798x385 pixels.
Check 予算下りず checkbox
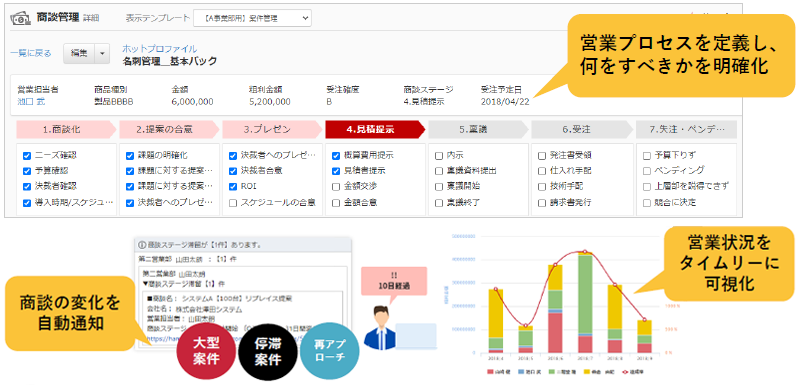pos(647,155)
